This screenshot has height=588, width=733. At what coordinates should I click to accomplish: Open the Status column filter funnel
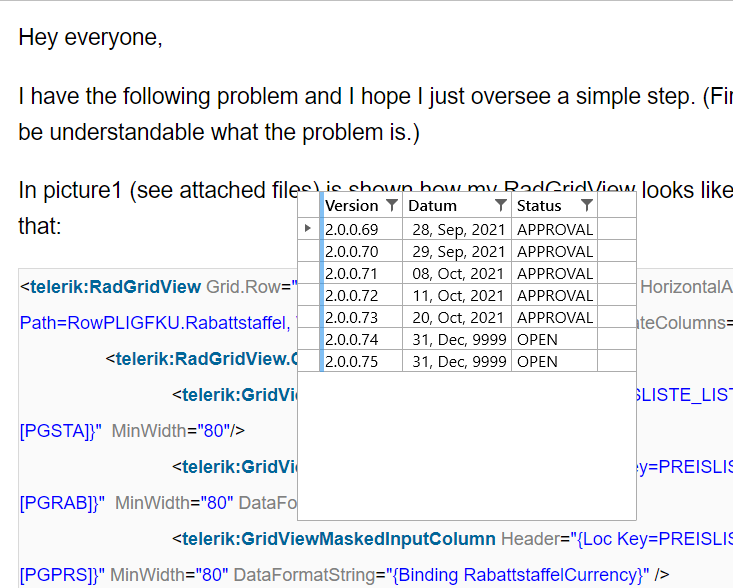(x=587, y=205)
